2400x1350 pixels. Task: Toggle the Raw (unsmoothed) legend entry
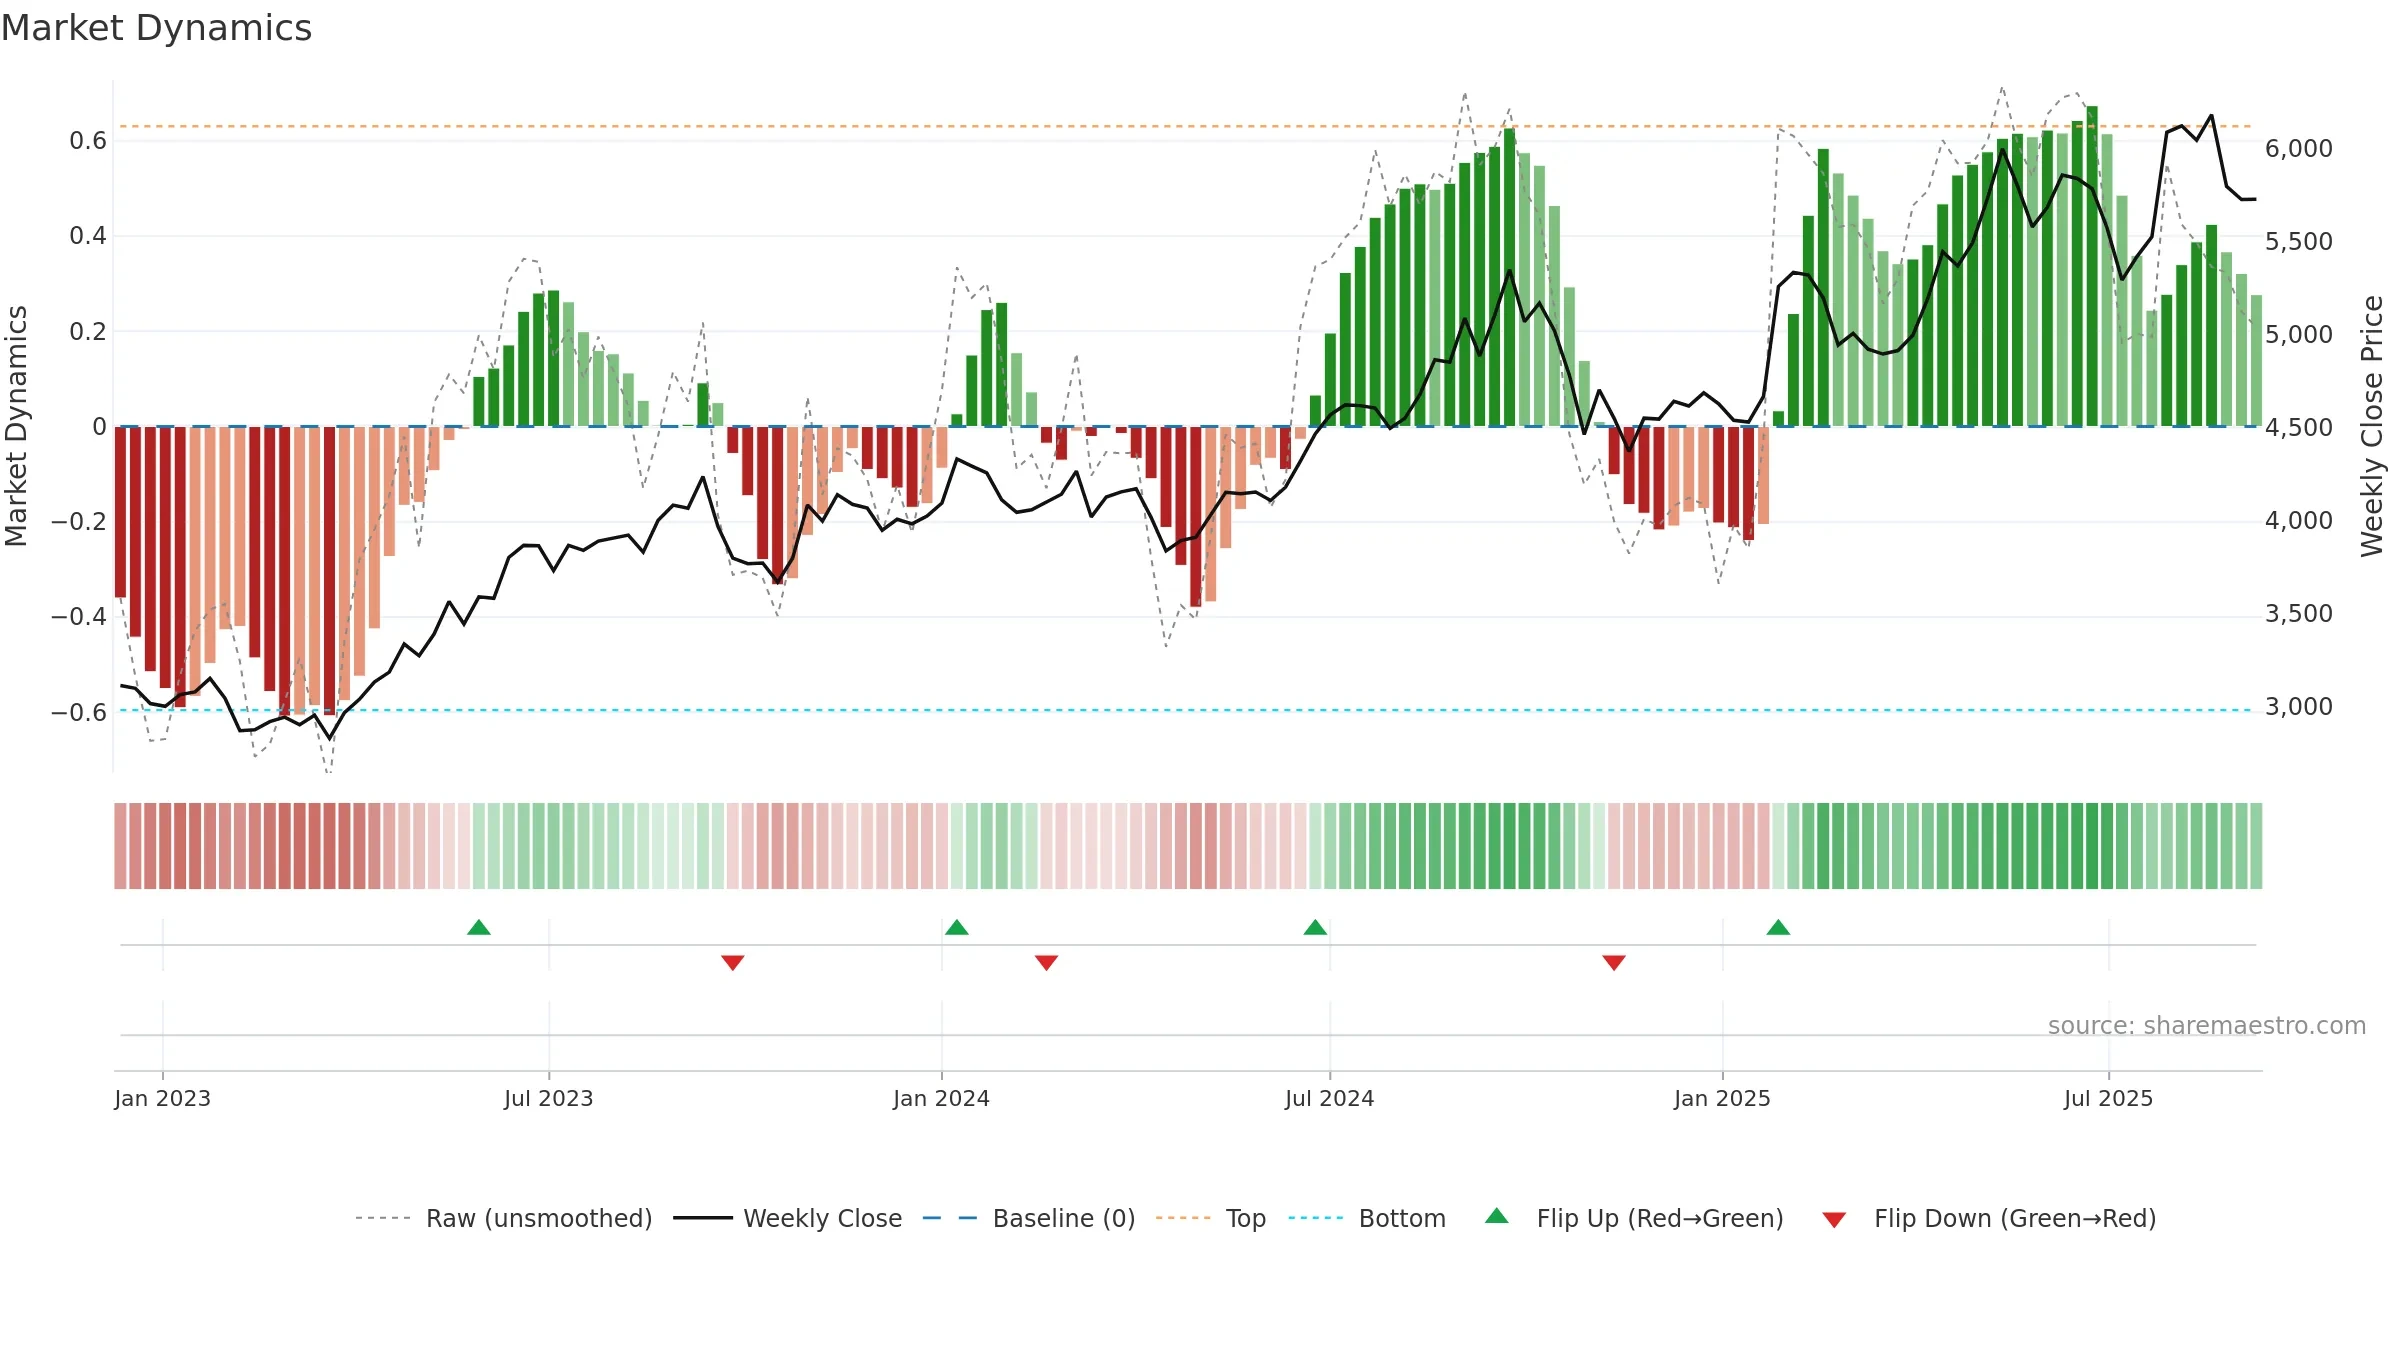tap(504, 1218)
